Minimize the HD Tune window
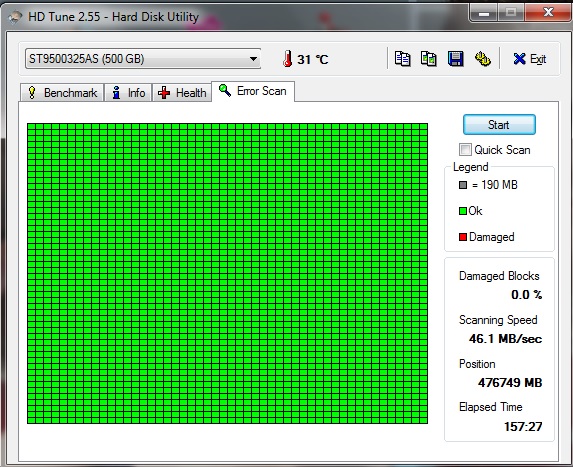Screen dimensions: 573x467 click(484, 13)
